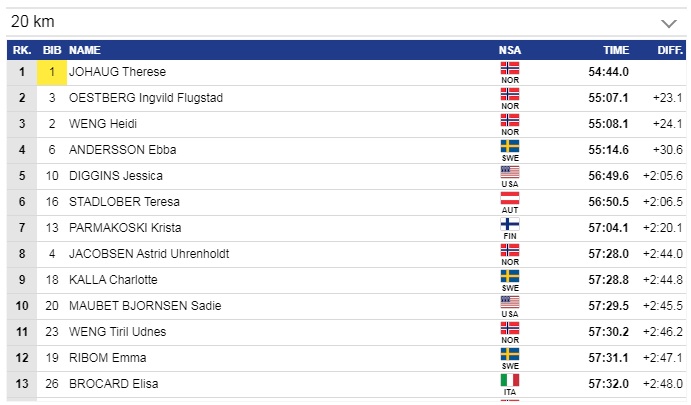Click the DIFF. column header
Image resolution: width=691 pixels, height=405 pixels.
668,49
